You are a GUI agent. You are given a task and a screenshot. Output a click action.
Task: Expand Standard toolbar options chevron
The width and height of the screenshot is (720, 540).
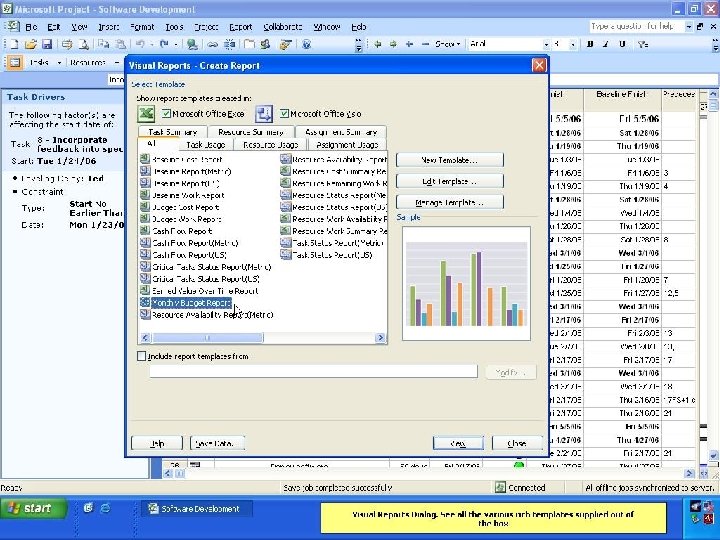coord(359,45)
